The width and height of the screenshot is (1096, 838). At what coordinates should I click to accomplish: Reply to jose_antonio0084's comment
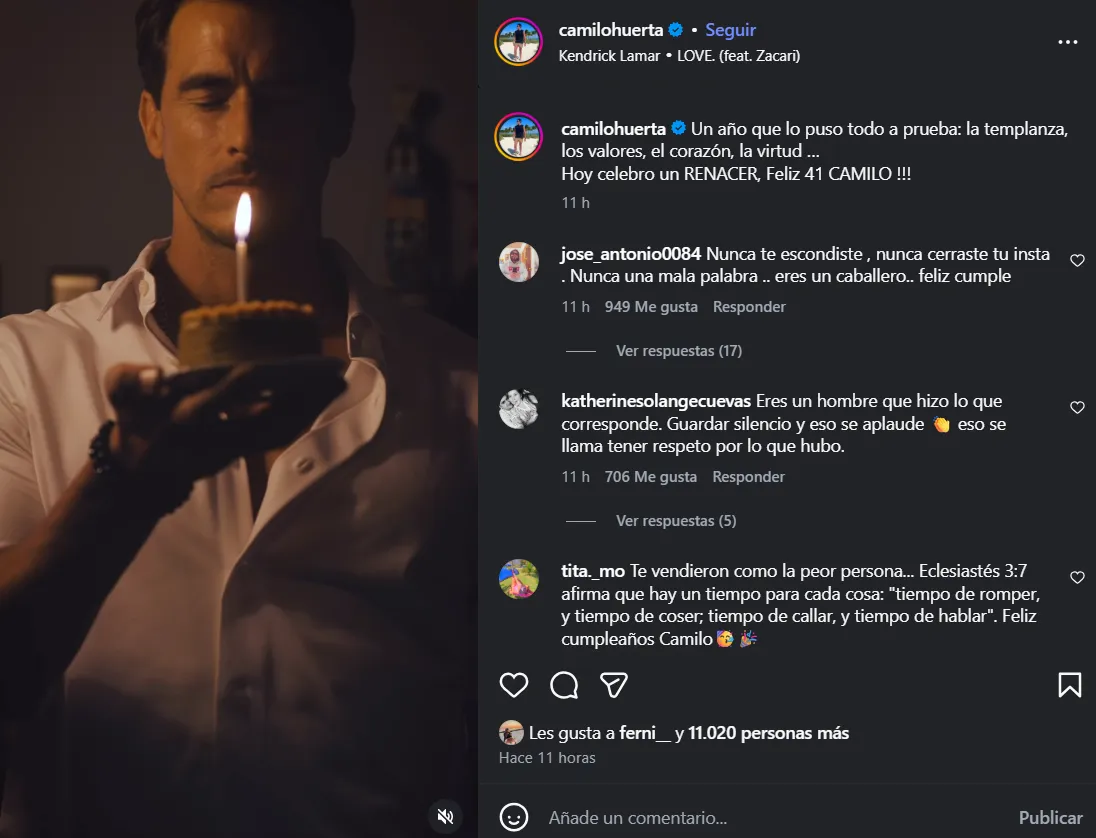749,307
